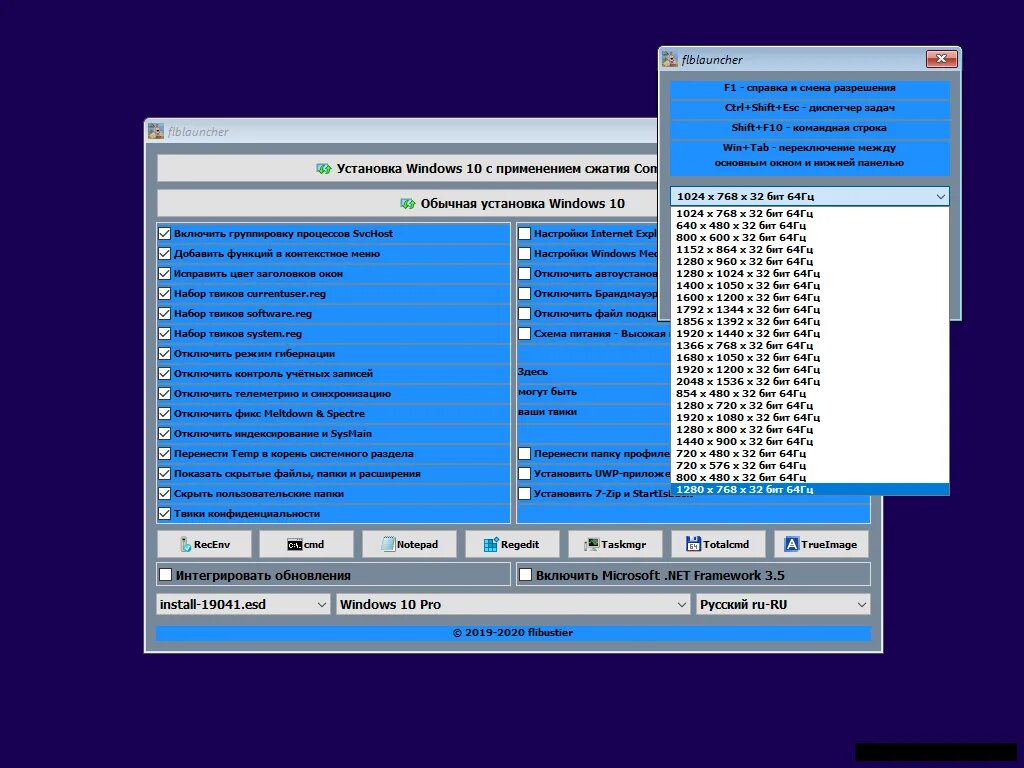
Task: Select 1280 x 720 x 32 бит resolution
Action: [x=810, y=406]
